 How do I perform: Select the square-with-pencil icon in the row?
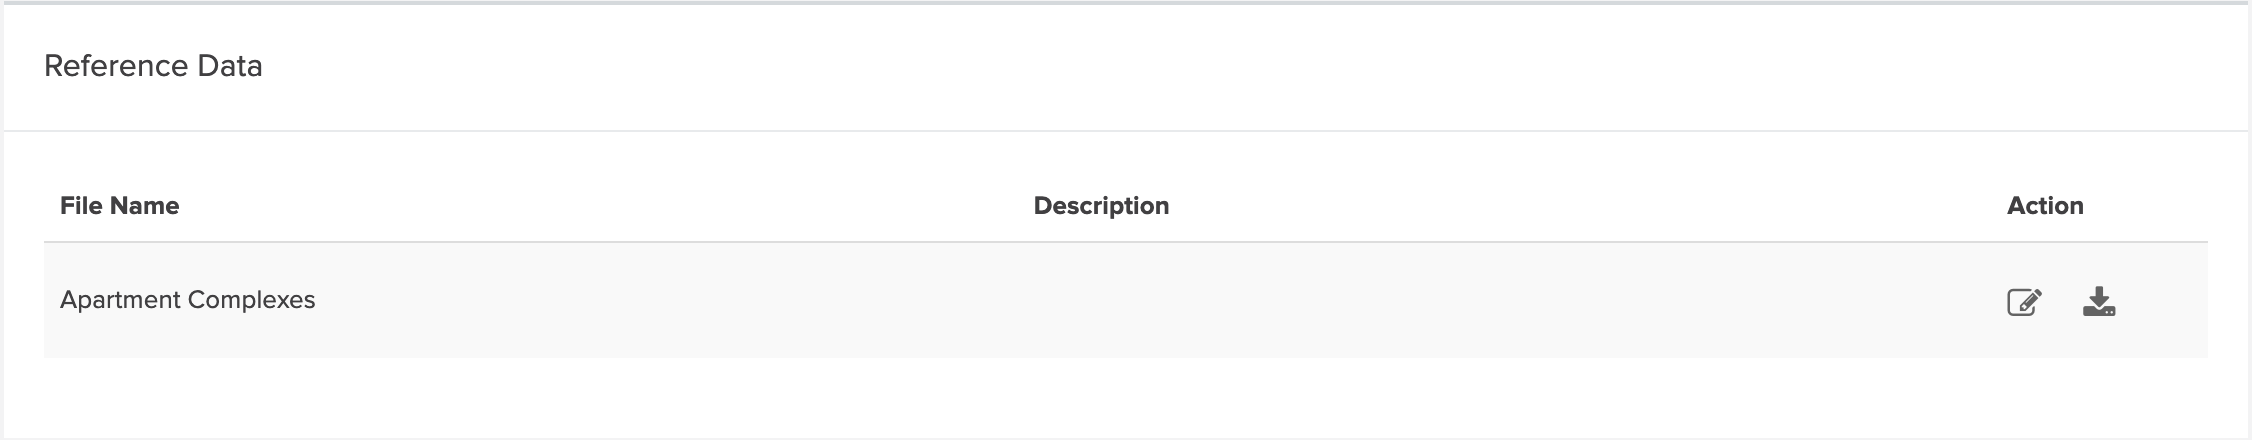point(2024,301)
